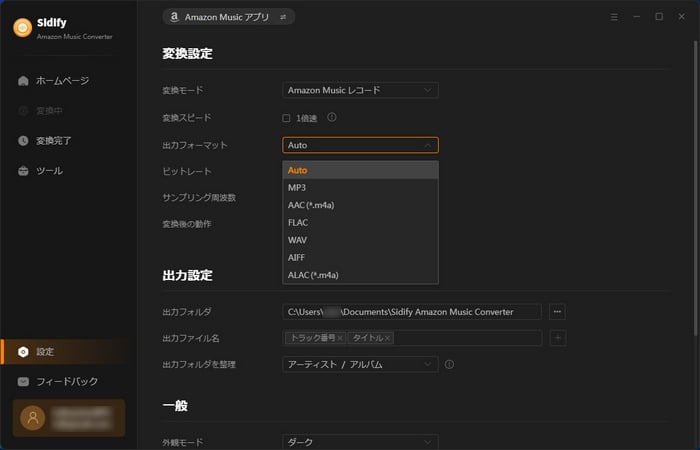Click the 一般 heading
700x450 pixels.
coord(175,405)
